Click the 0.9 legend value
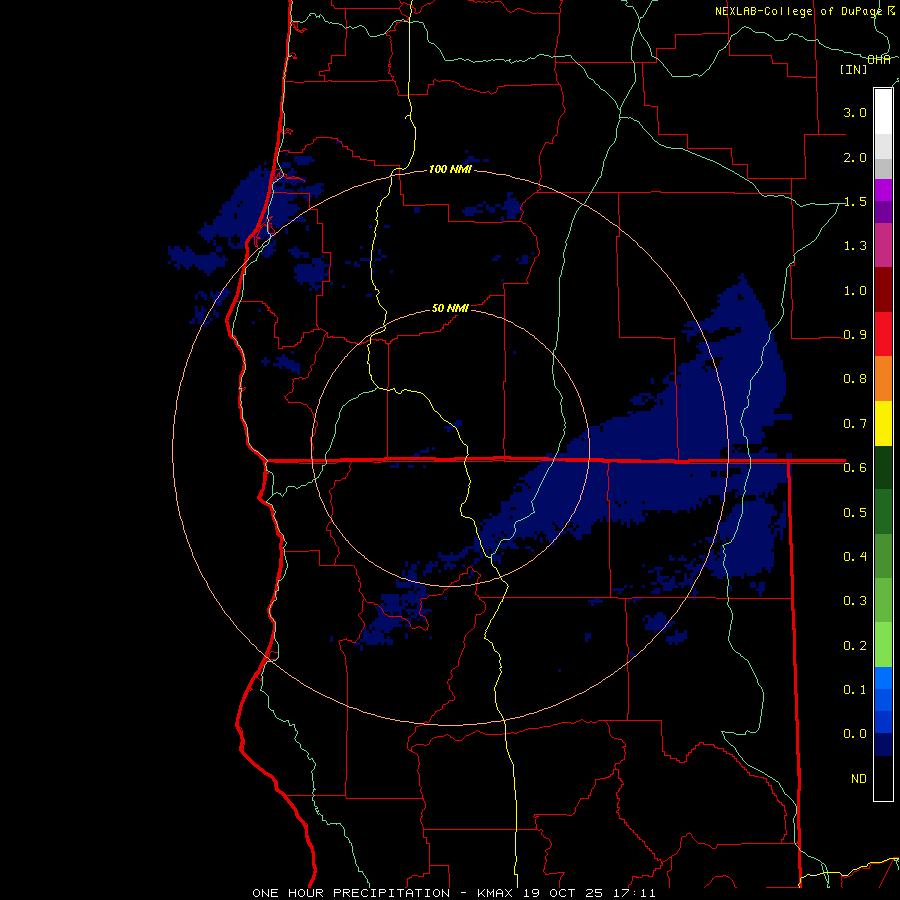This screenshot has width=900, height=900. (x=855, y=335)
